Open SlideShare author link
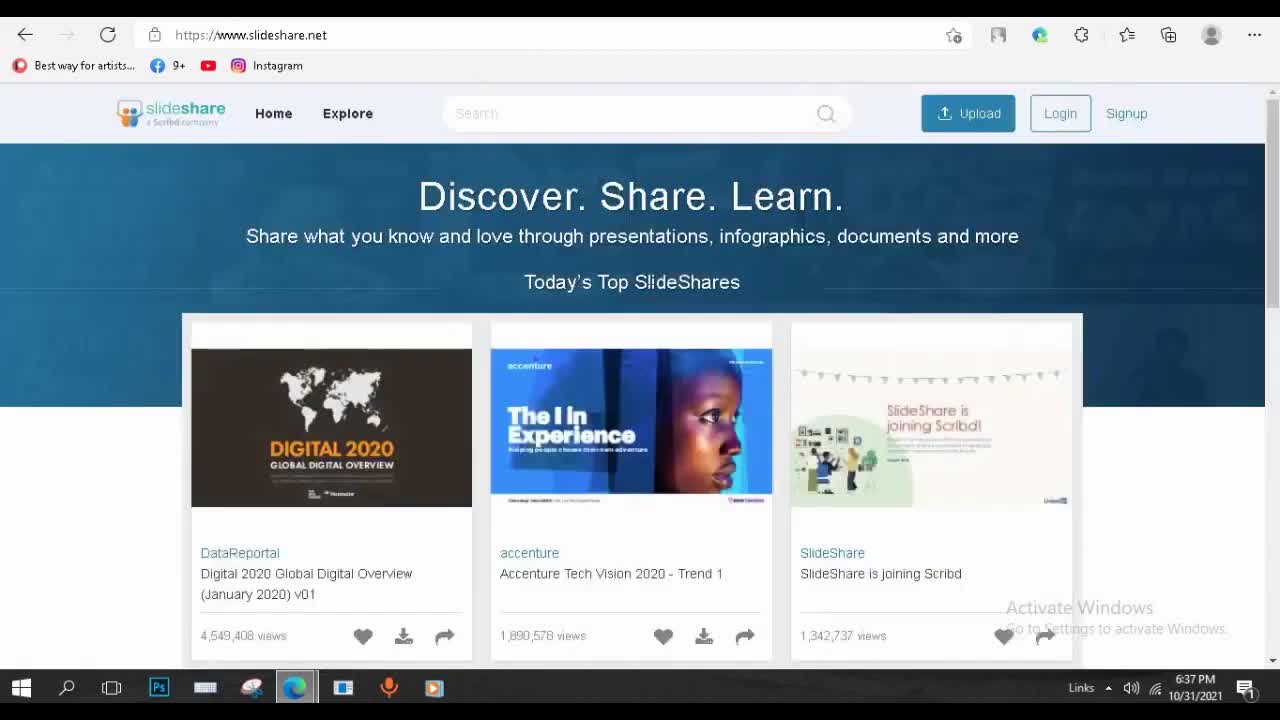This screenshot has height=720, width=1280. coord(832,552)
